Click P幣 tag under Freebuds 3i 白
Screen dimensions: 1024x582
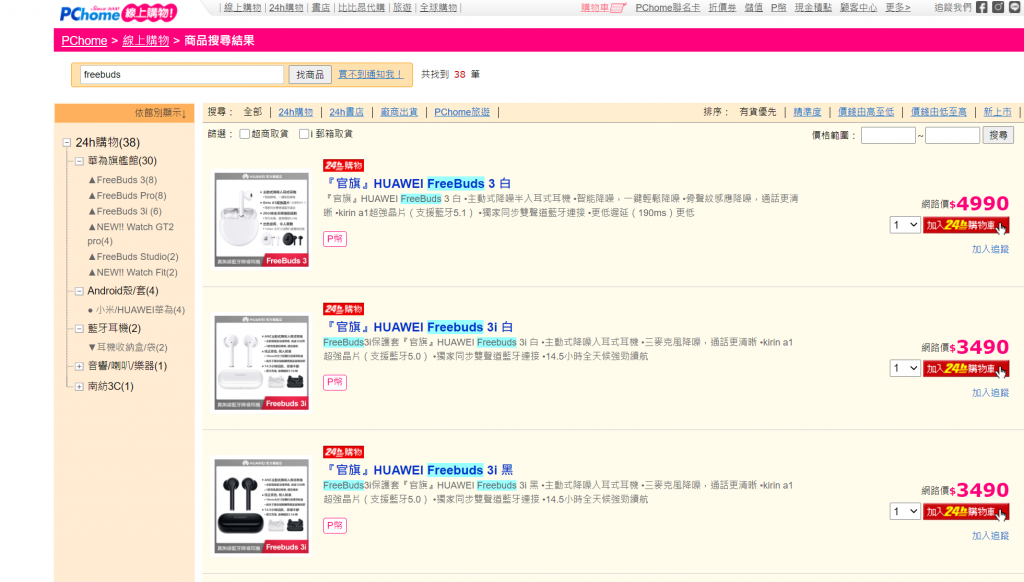[x=335, y=382]
